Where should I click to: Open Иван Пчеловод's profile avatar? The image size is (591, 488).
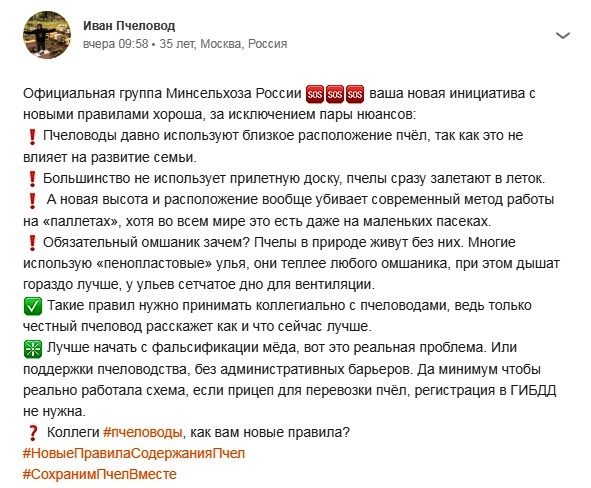(47, 35)
